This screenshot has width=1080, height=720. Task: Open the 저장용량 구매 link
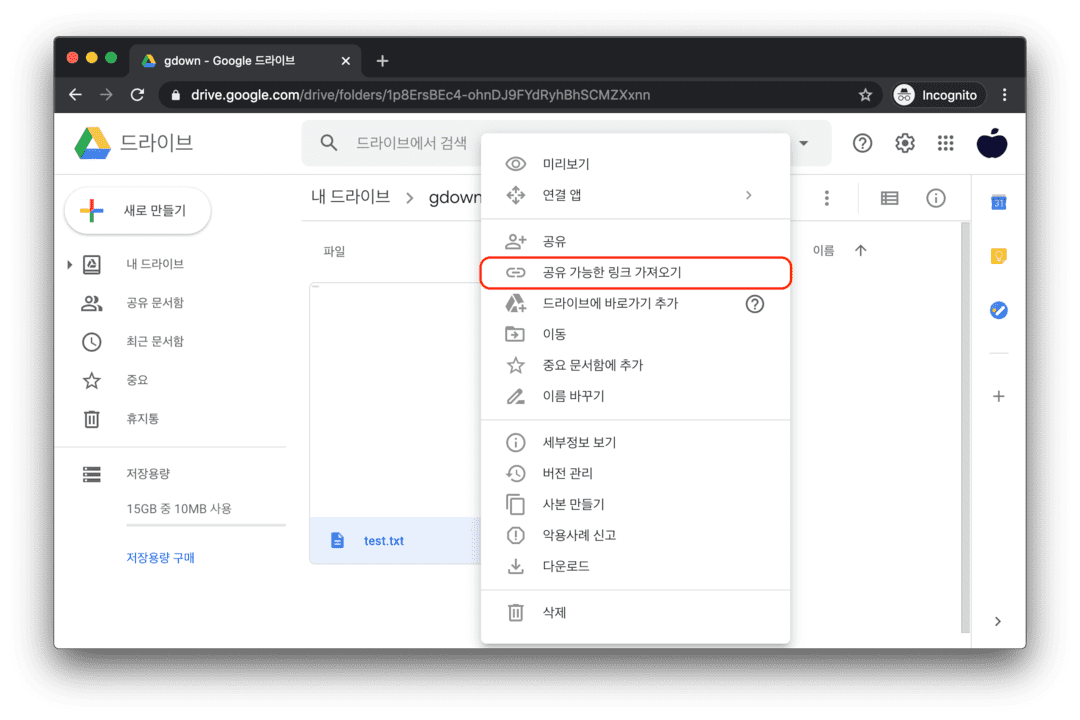click(x=160, y=558)
